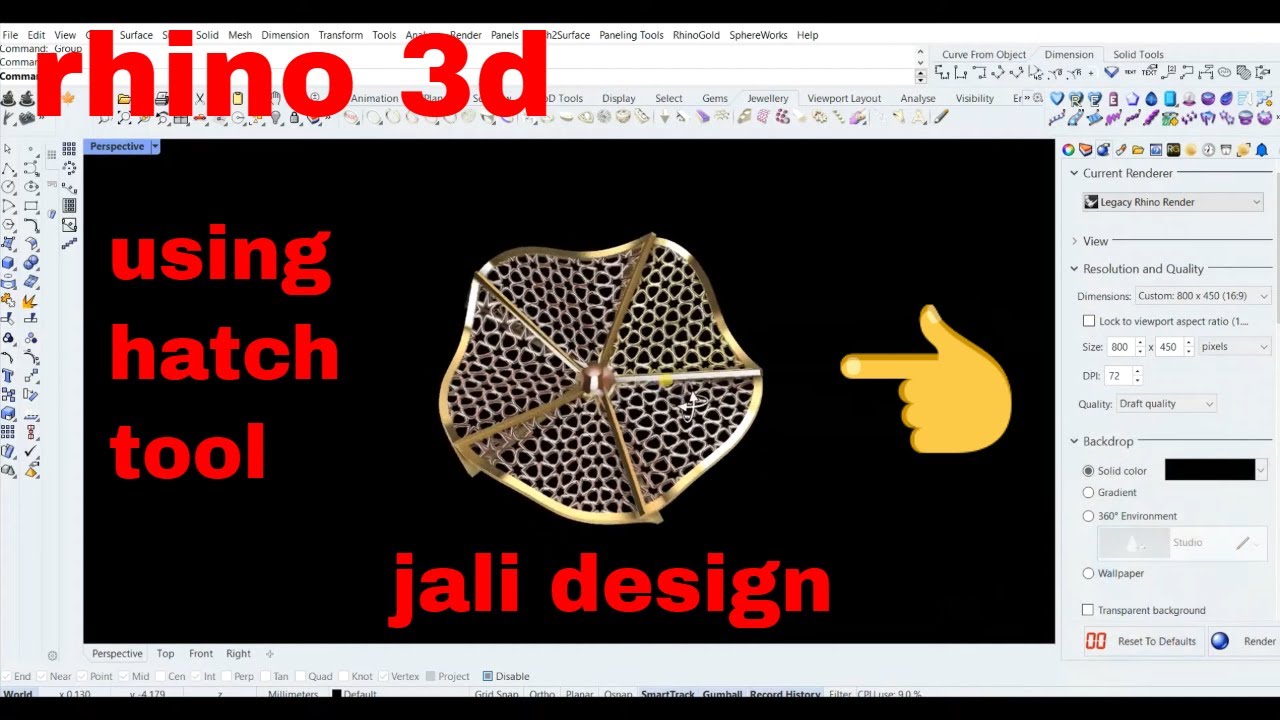Open the solid color swatch dropdown arrow
The width and height of the screenshot is (1280, 720).
point(1261,470)
